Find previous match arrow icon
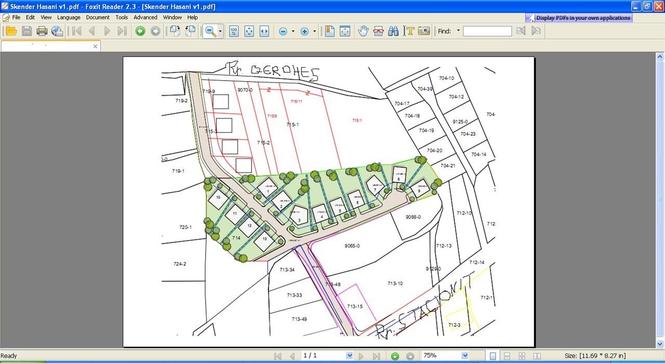Viewport: 665px width, 363px height. (521, 31)
